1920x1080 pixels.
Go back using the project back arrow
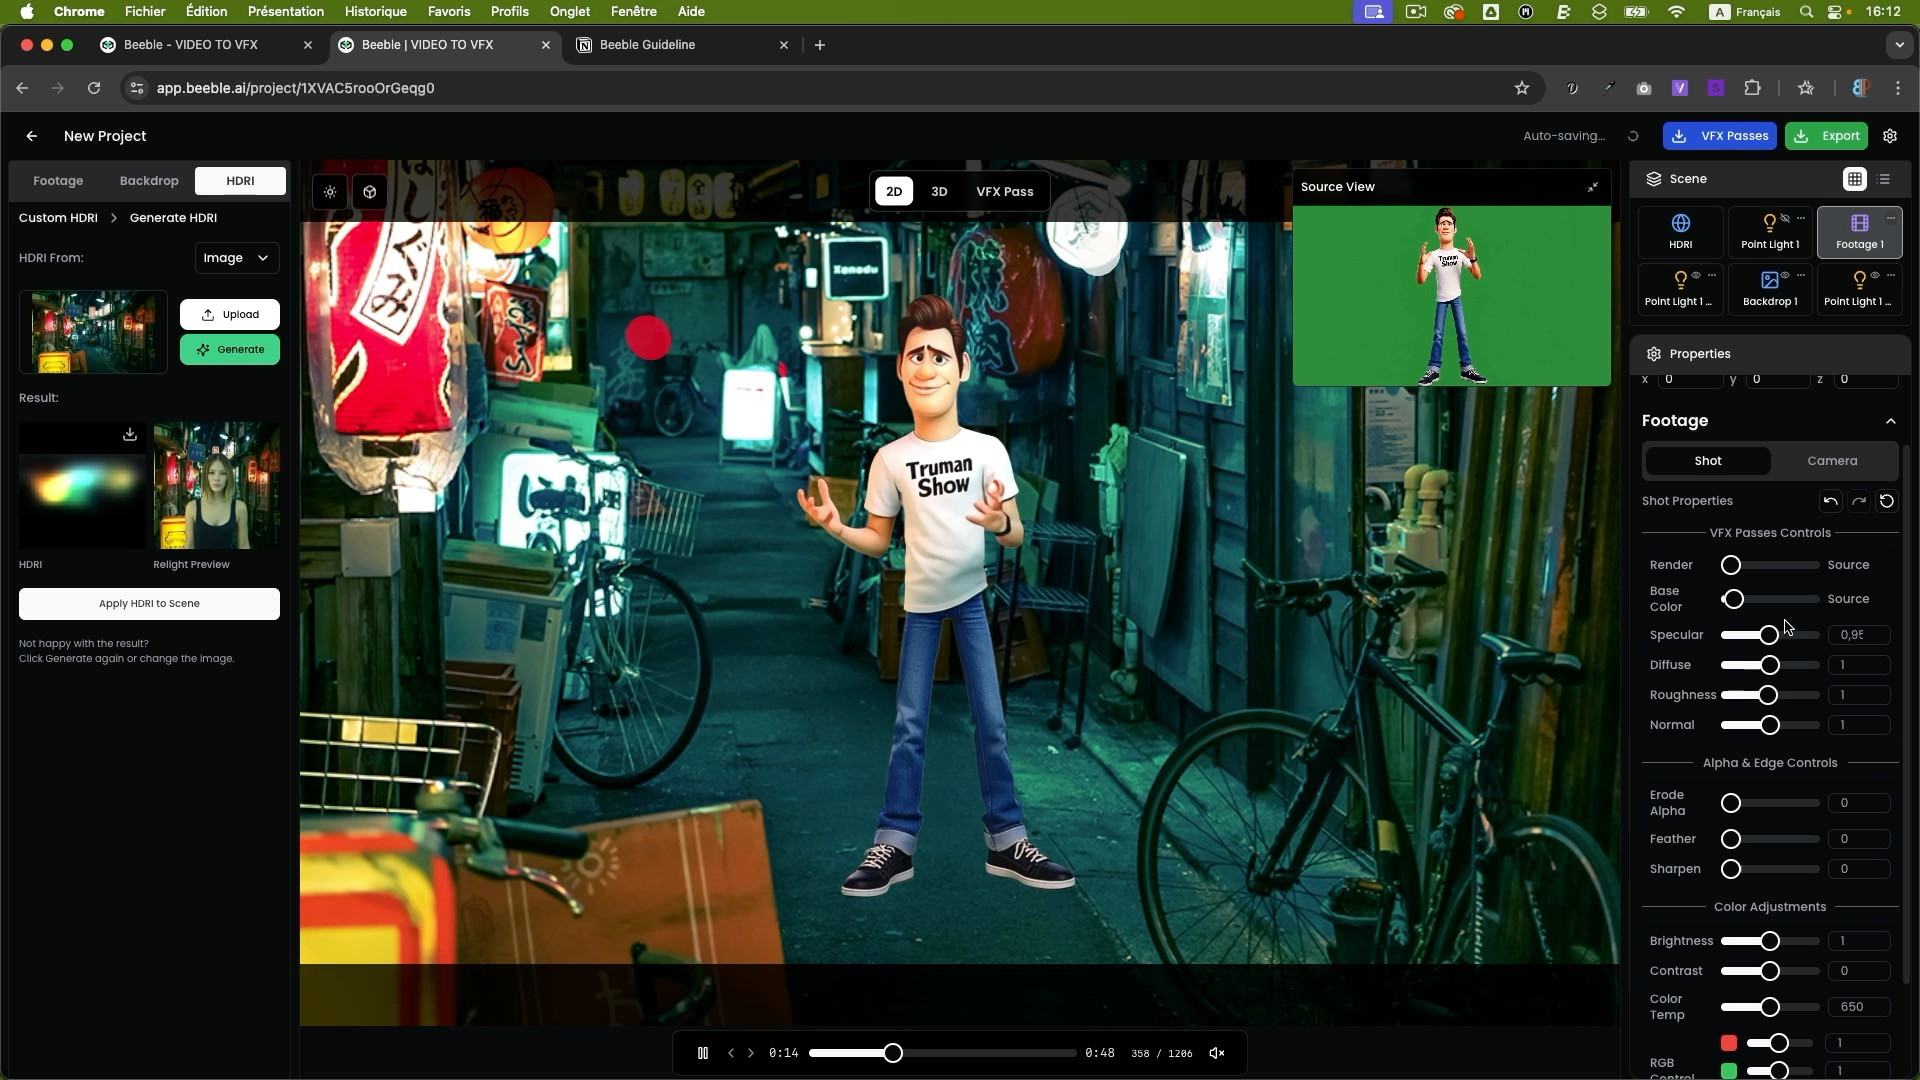tap(32, 136)
